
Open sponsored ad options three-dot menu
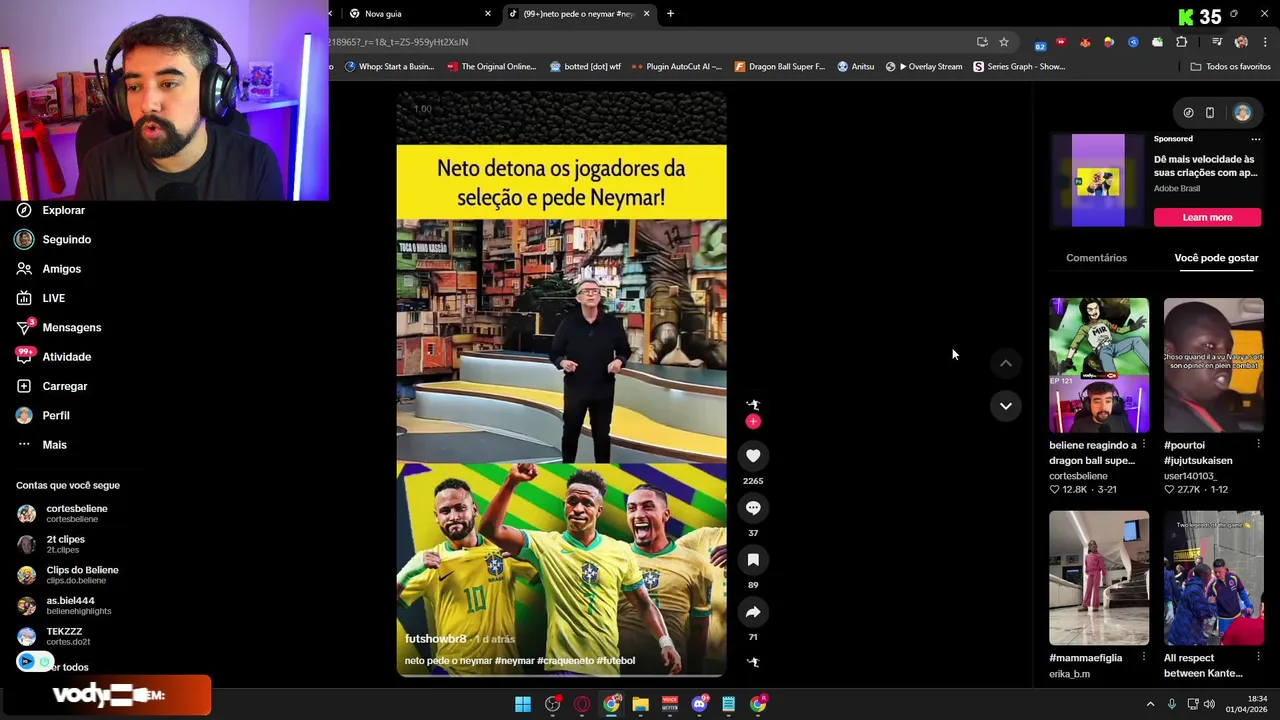(1256, 139)
